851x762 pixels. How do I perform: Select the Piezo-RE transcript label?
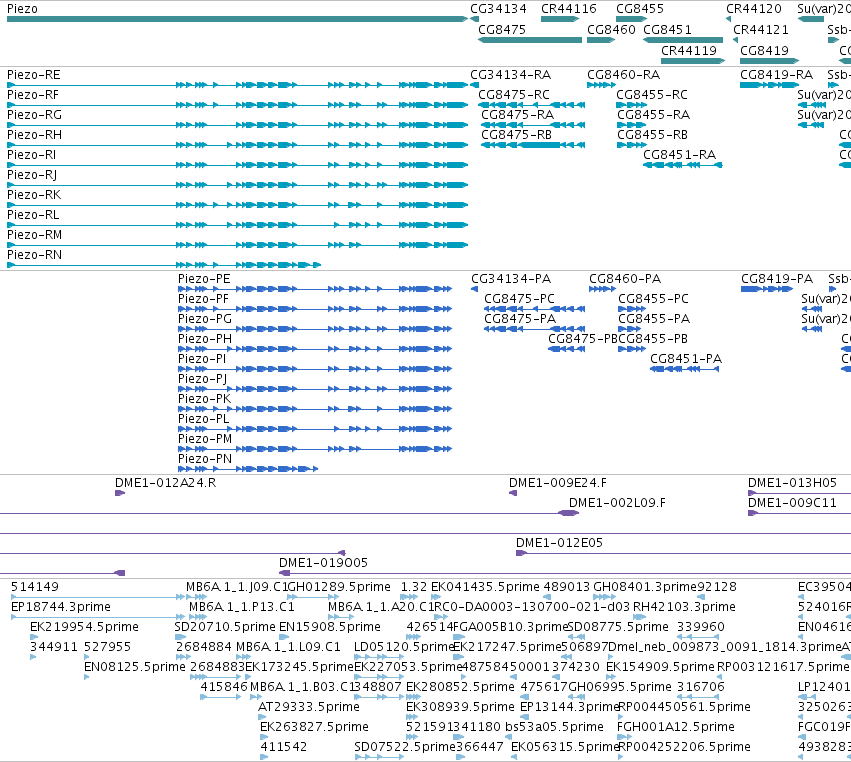coord(34,74)
